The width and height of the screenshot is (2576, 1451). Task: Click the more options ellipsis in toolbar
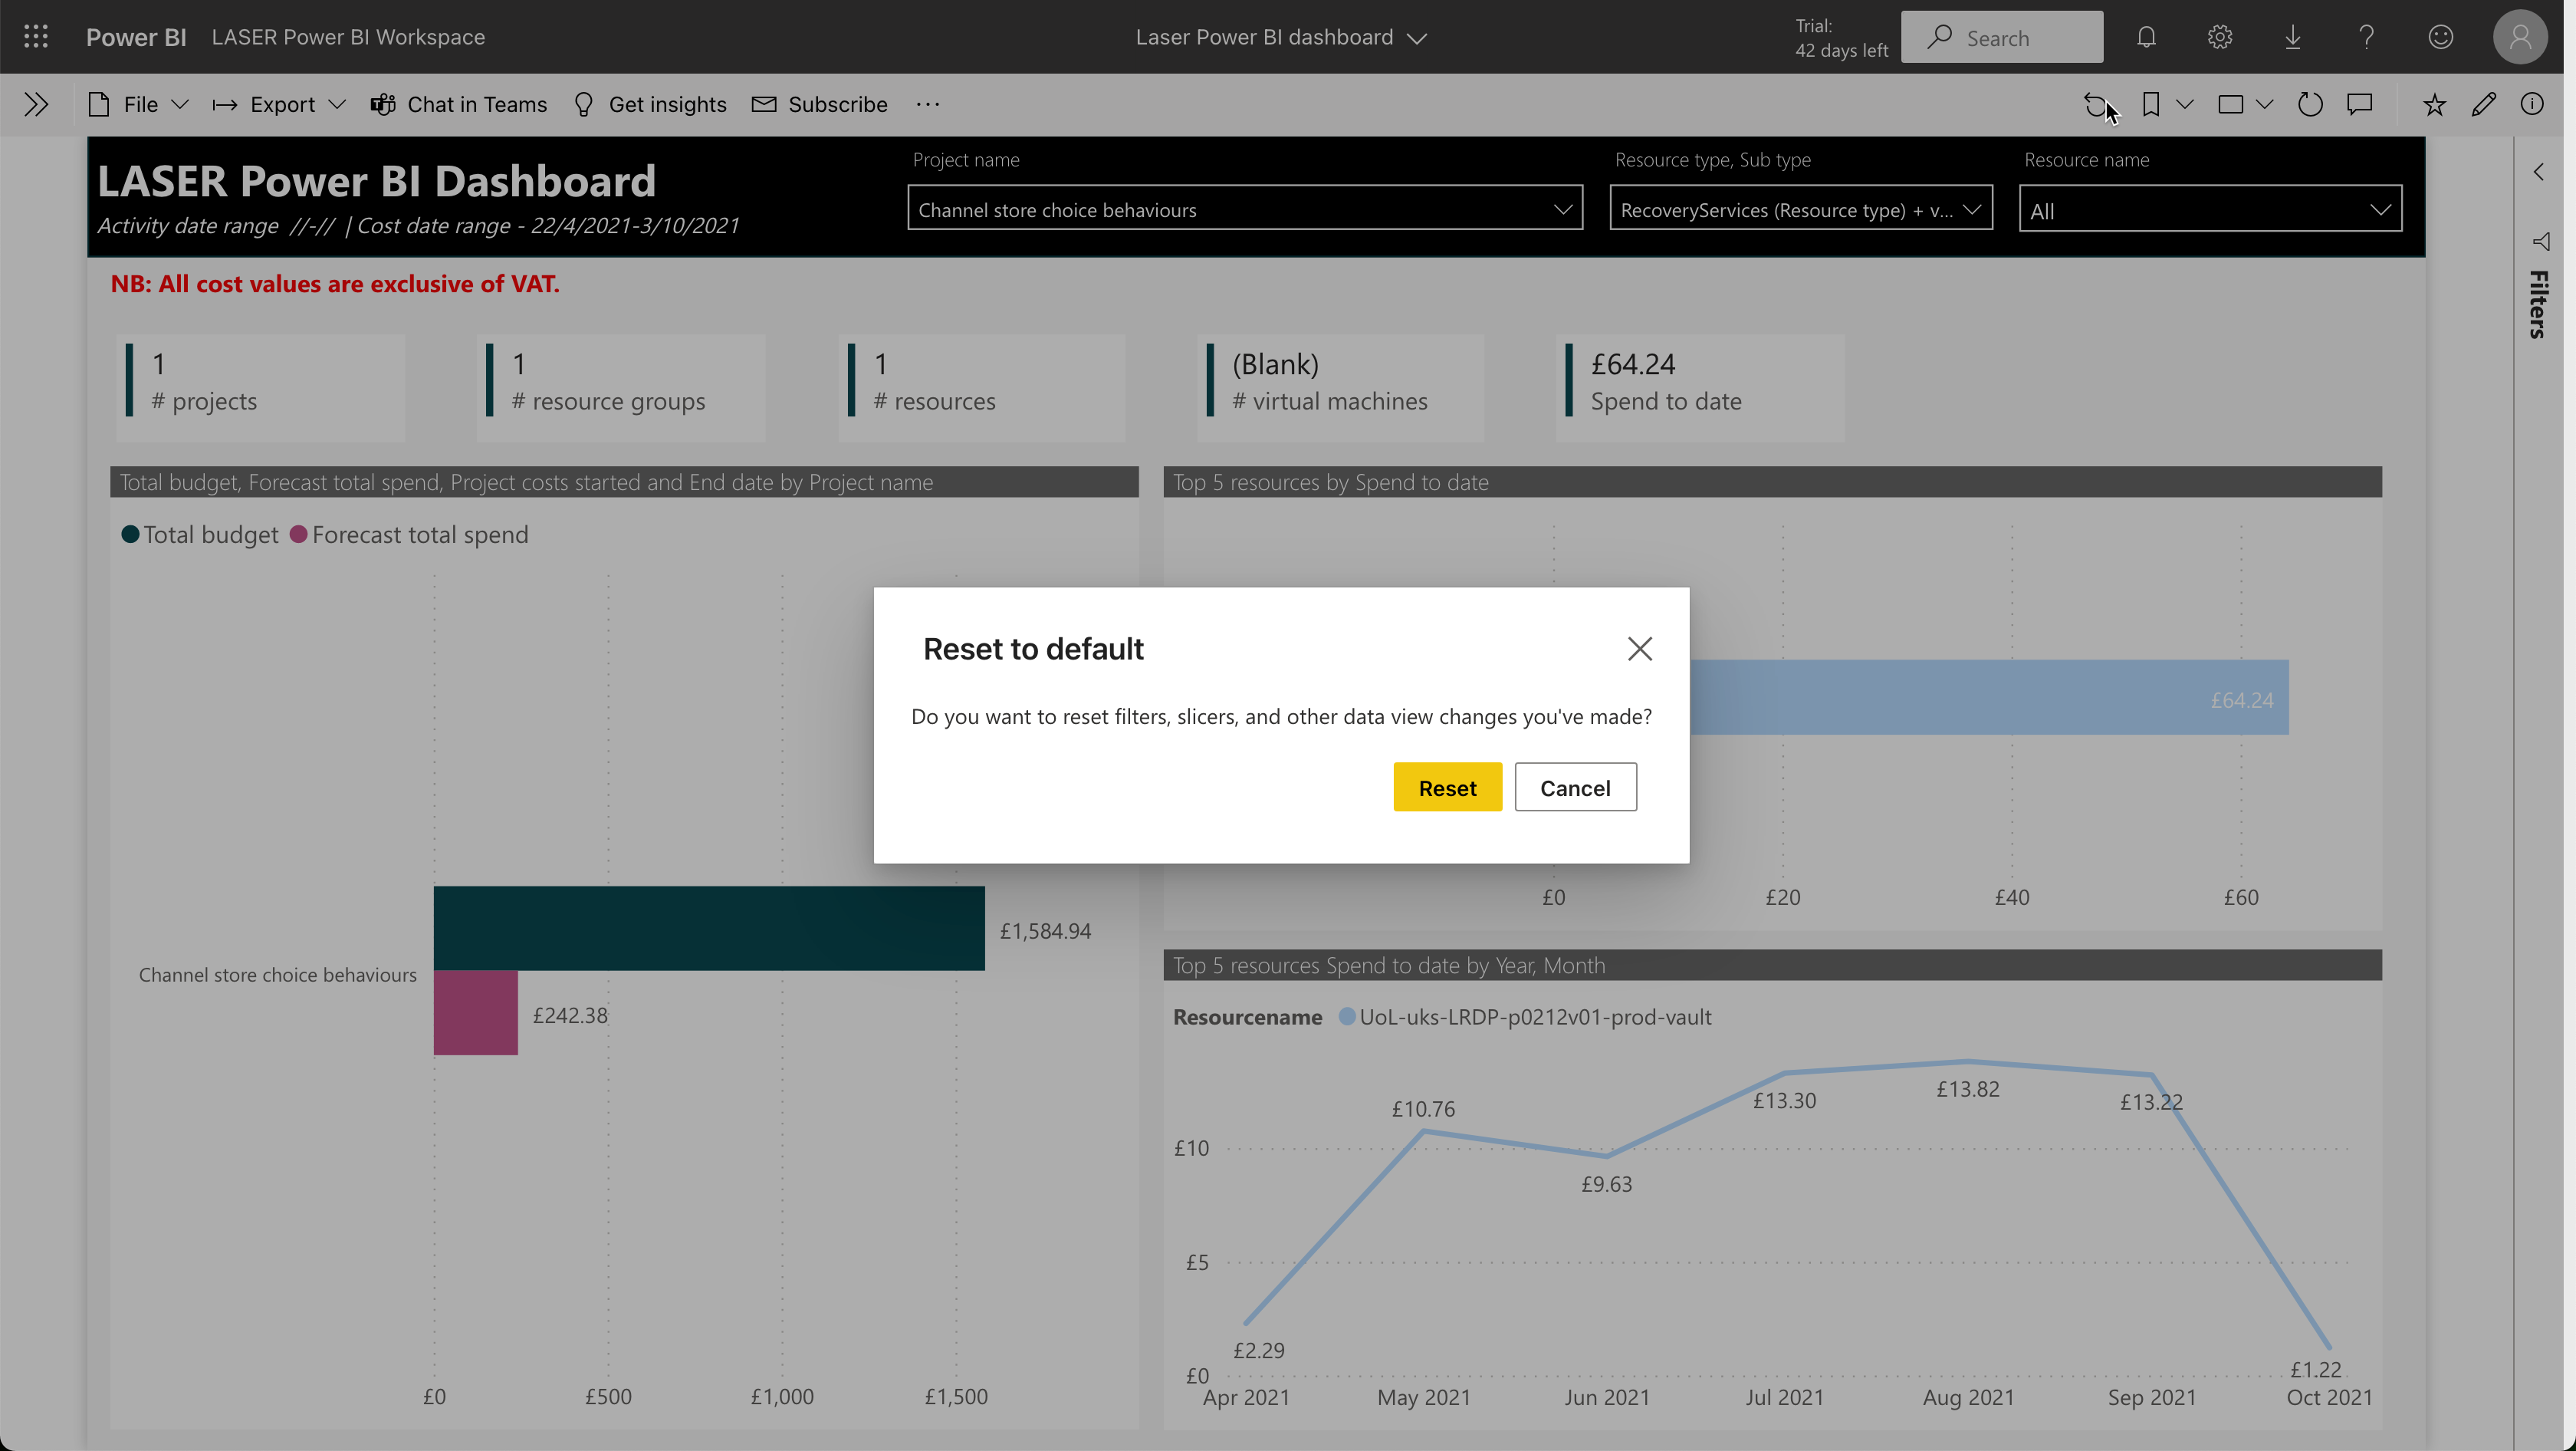coord(928,104)
